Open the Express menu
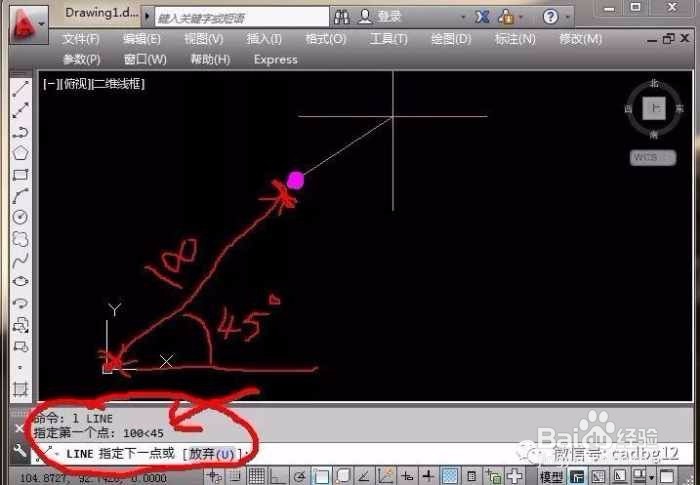The height and width of the screenshot is (485, 700). coord(275,59)
